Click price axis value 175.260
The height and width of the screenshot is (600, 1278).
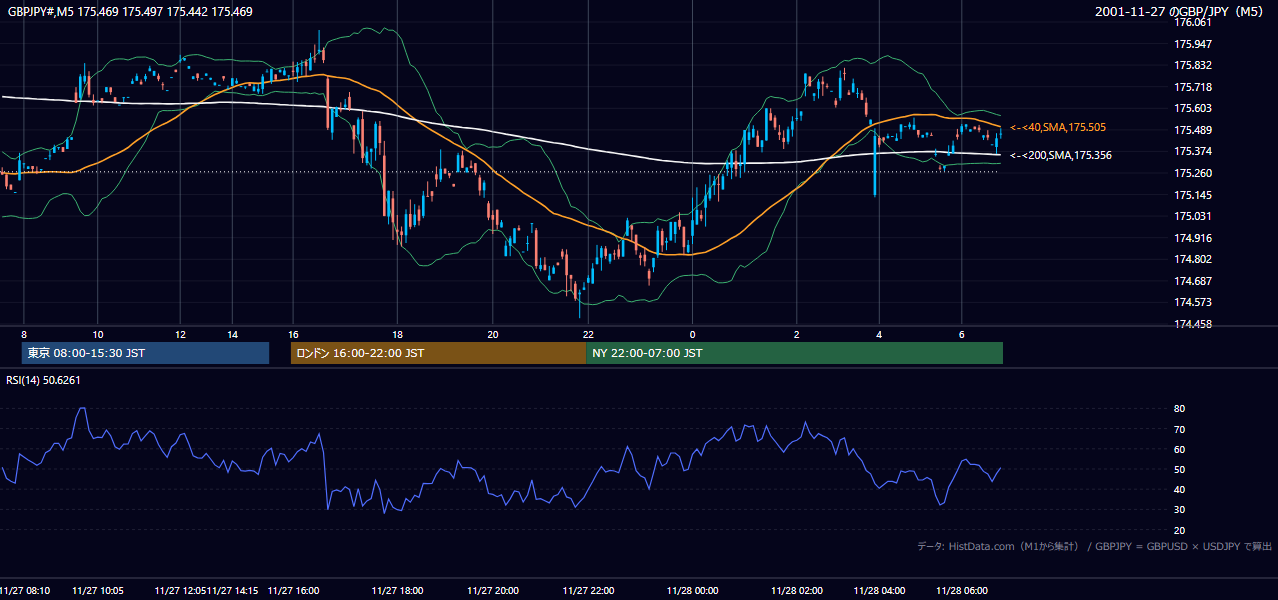[1193, 173]
